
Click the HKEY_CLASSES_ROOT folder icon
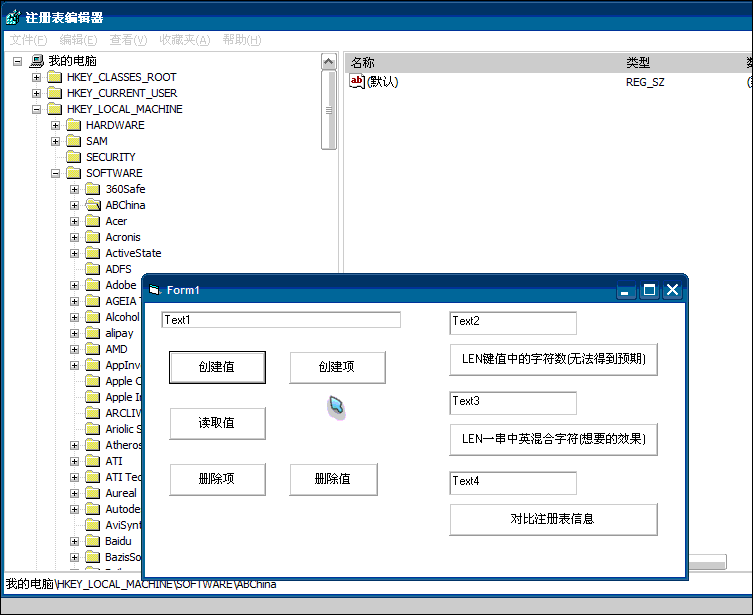click(55, 77)
